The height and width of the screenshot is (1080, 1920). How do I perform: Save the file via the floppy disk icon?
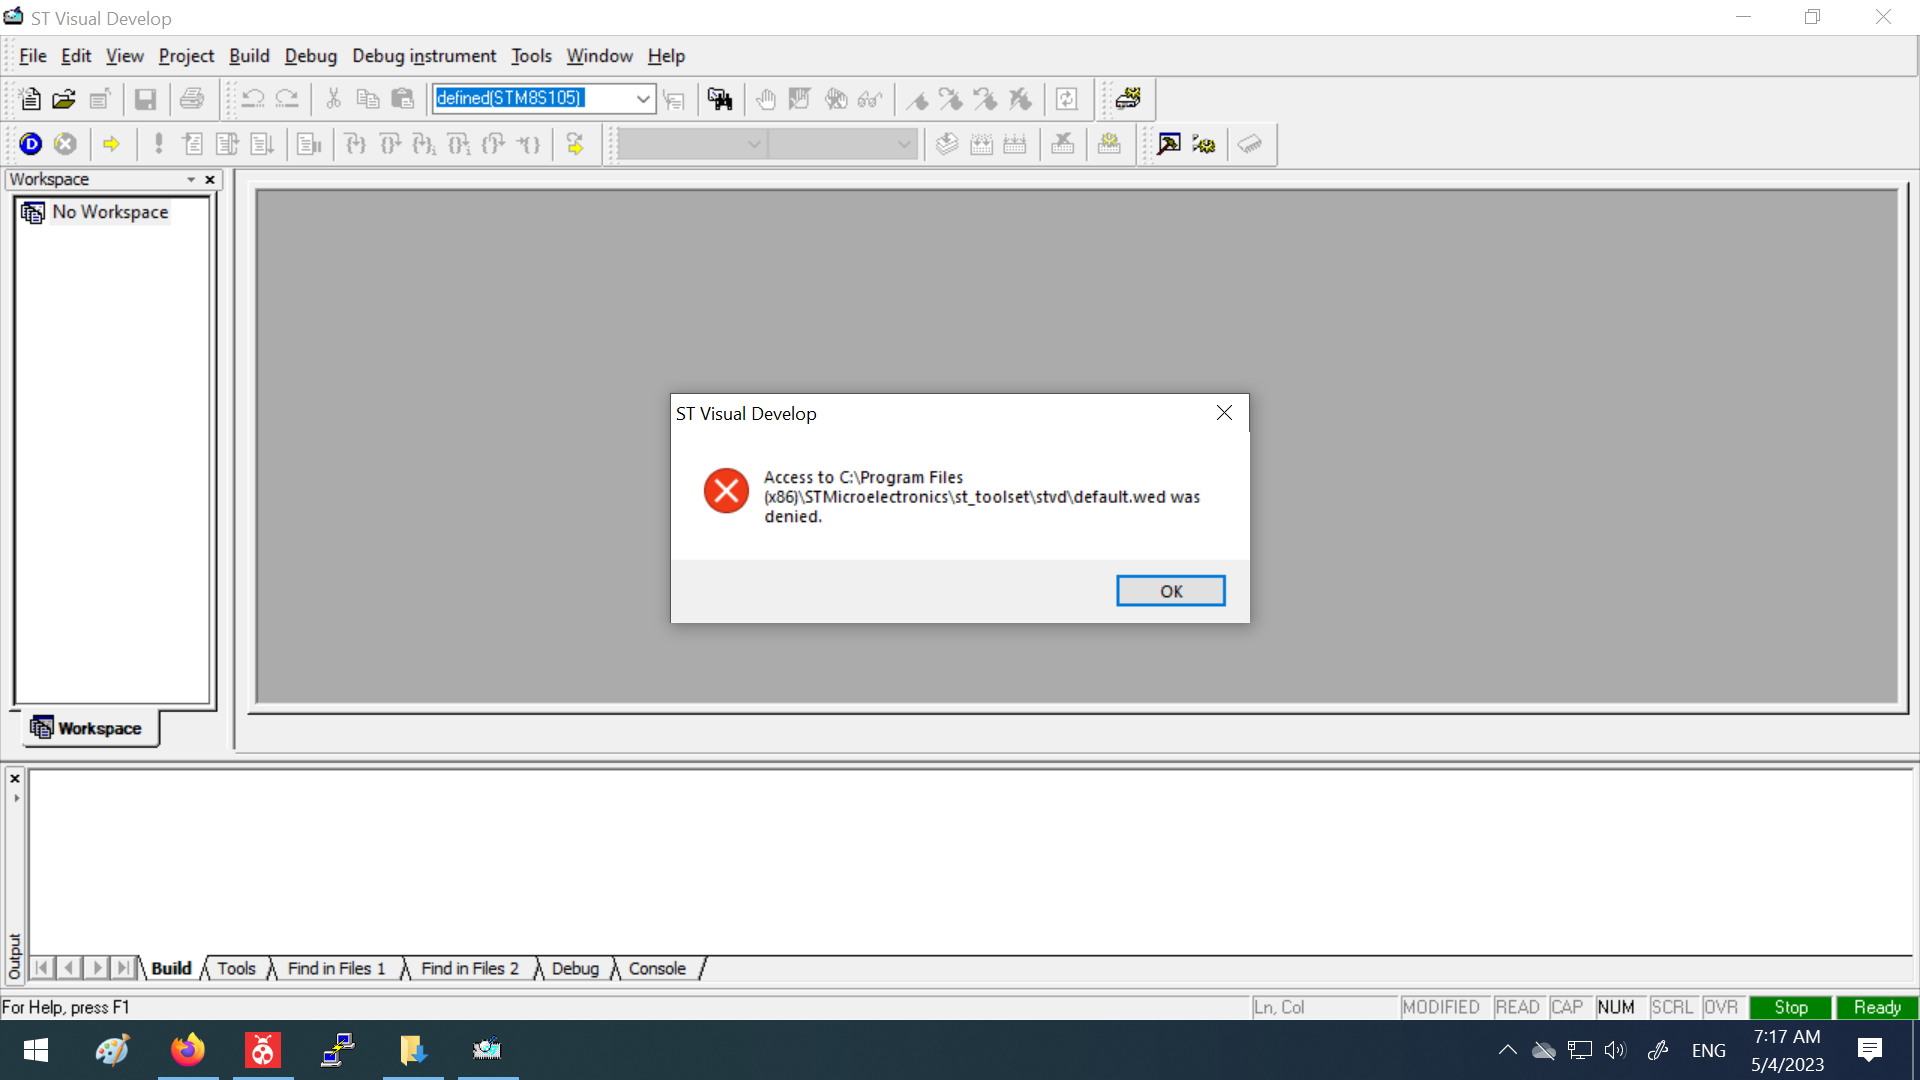pos(146,99)
